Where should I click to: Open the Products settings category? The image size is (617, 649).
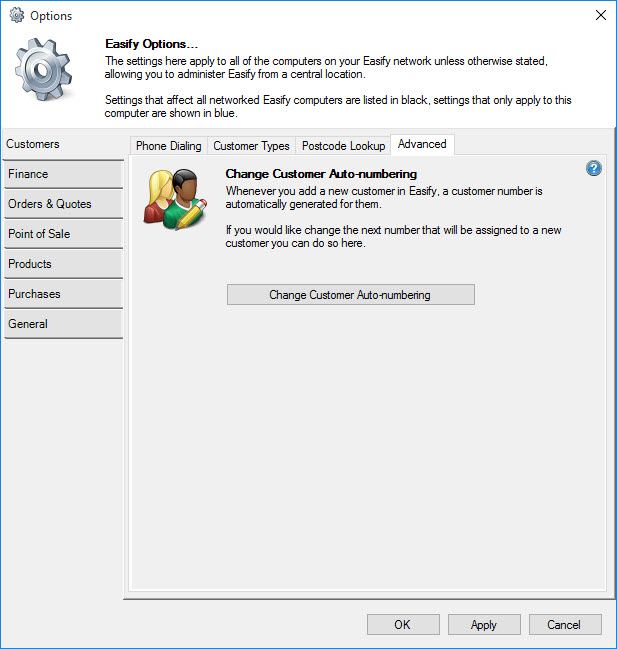62,264
